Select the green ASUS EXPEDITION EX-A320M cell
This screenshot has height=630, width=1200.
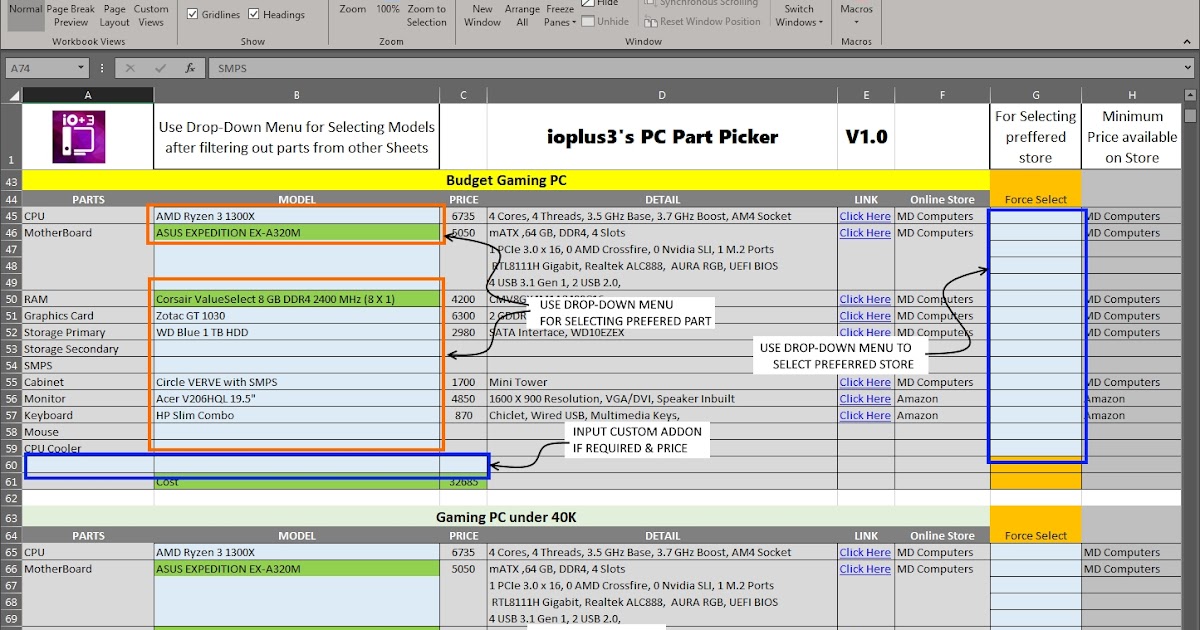[x=297, y=232]
